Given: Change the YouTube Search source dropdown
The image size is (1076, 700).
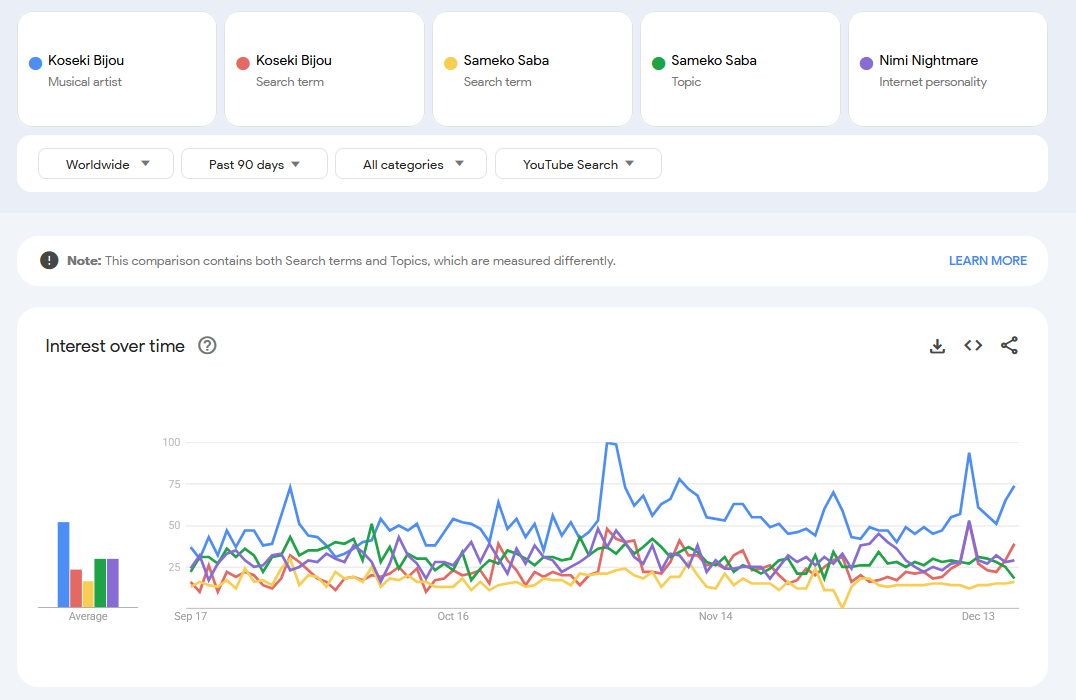Looking at the screenshot, I should (578, 164).
